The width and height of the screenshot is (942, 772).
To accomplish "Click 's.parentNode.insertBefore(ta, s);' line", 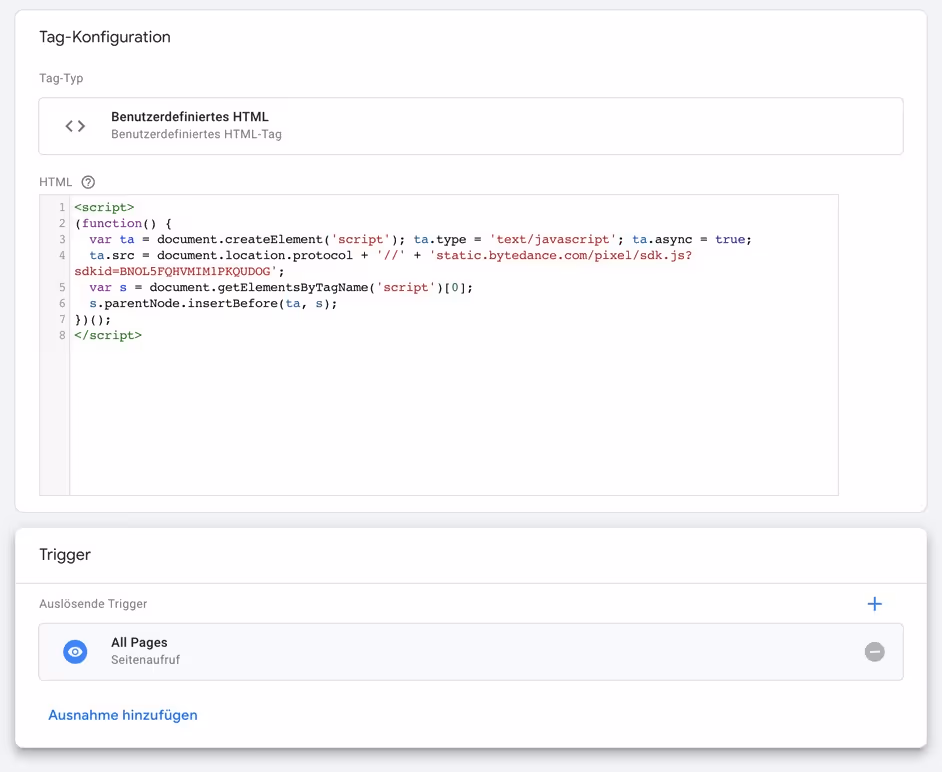I will tap(213, 303).
